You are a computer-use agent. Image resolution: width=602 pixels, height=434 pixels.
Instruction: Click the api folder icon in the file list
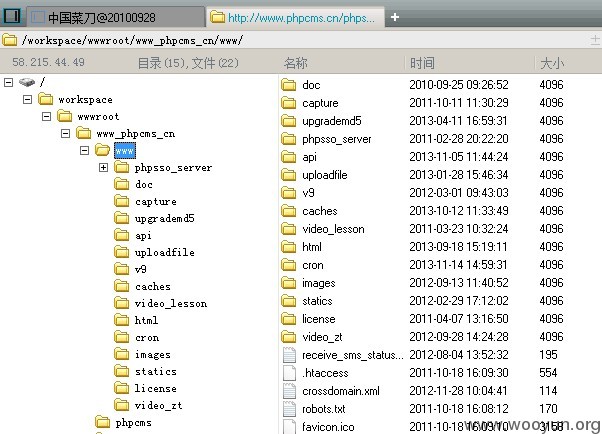[289, 157]
